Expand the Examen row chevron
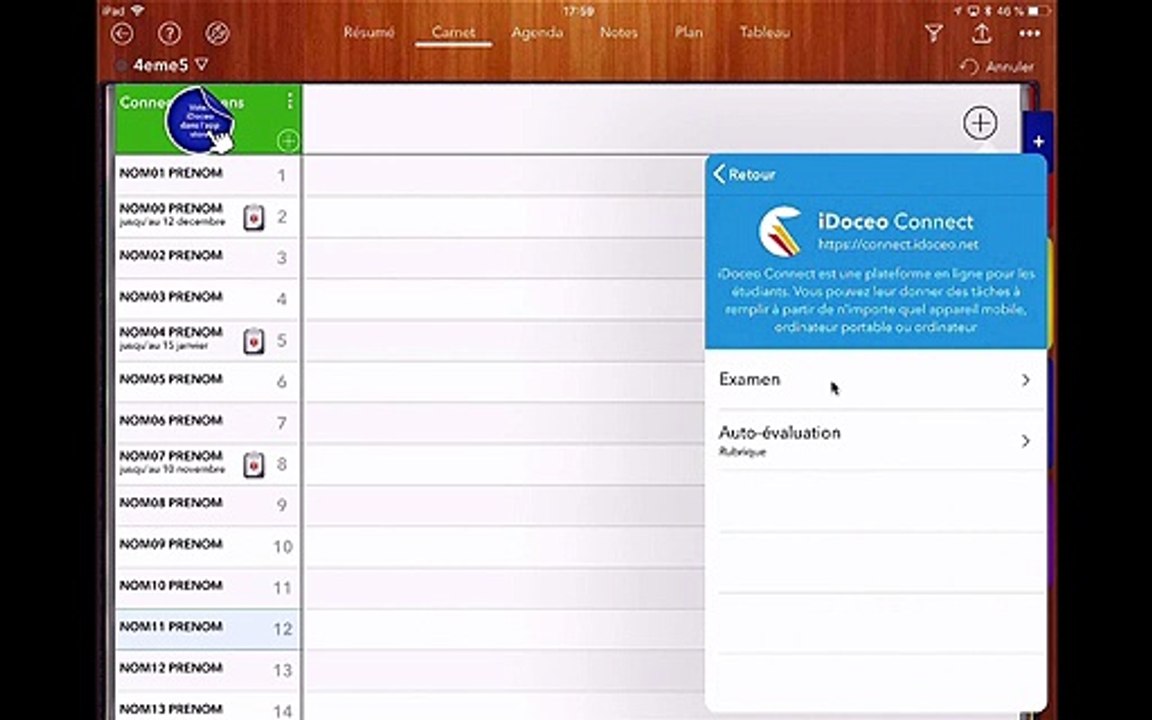The height and width of the screenshot is (720, 1152). 1026,381
